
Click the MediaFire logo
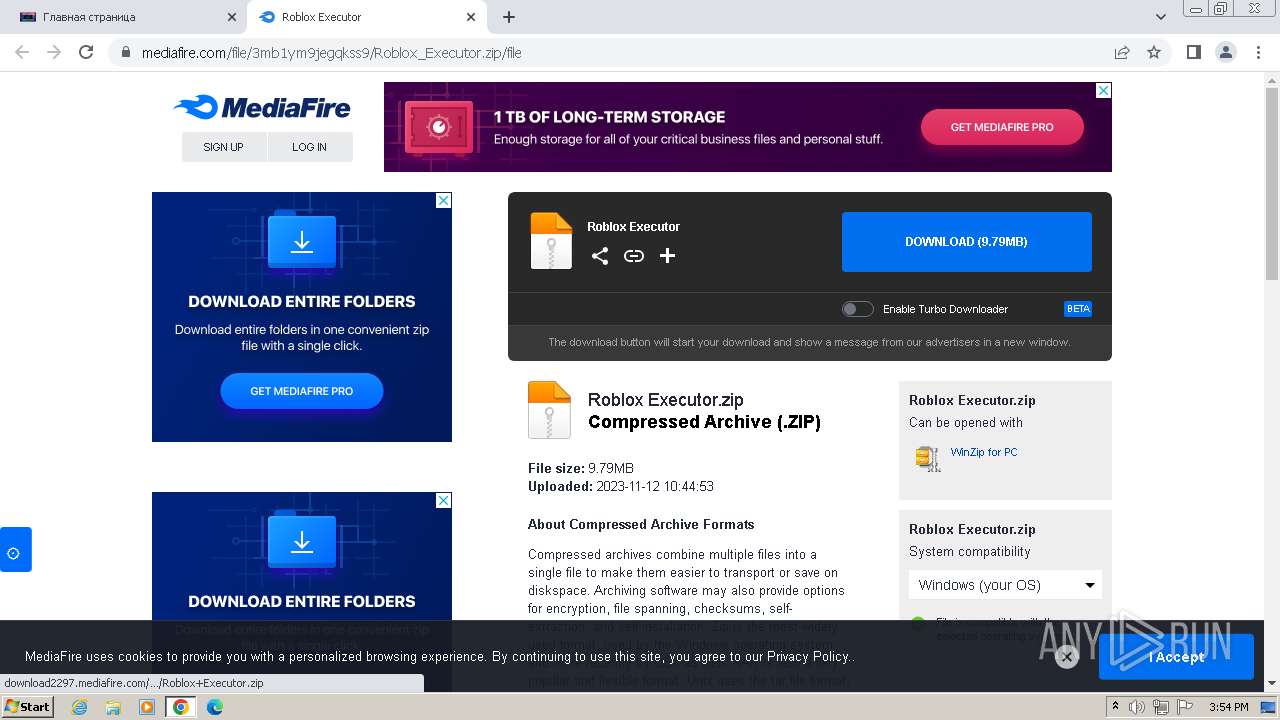pyautogui.click(x=262, y=107)
